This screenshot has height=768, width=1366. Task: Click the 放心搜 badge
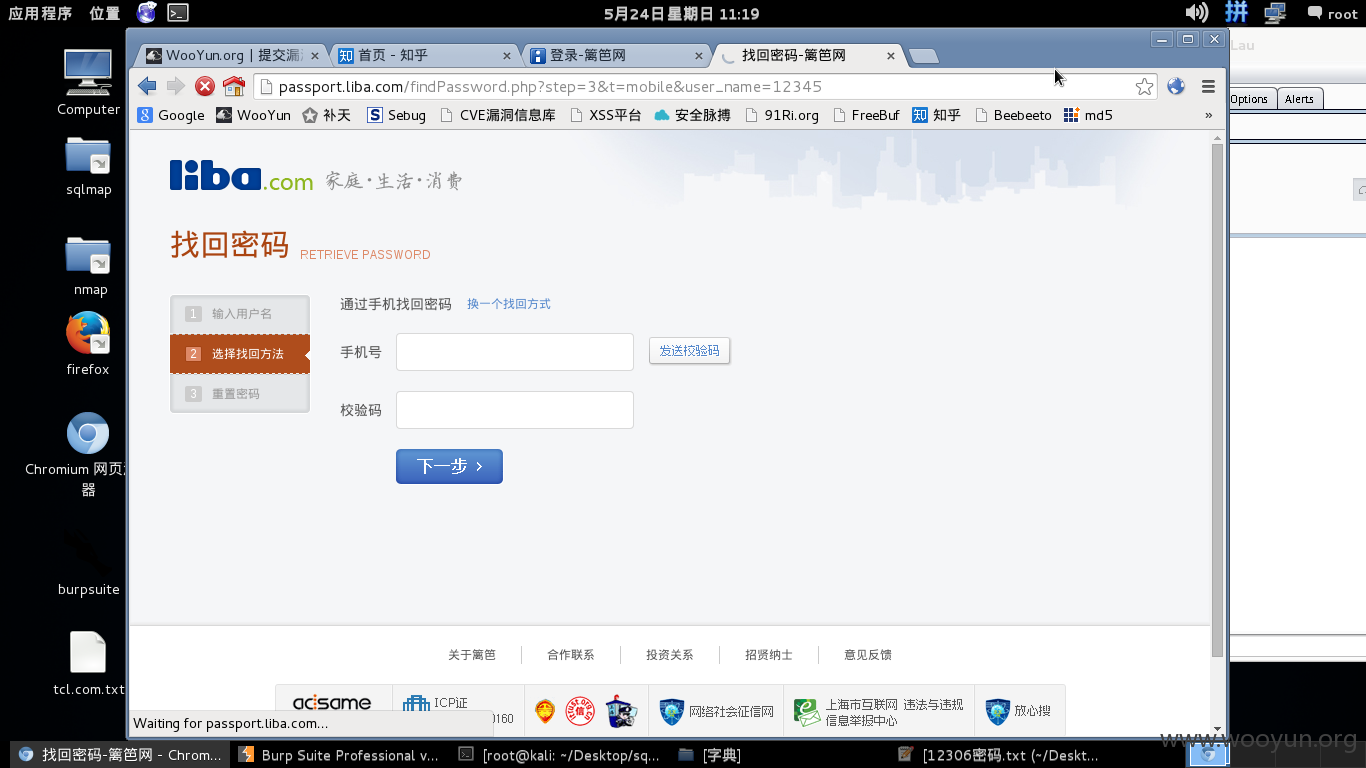1018,712
